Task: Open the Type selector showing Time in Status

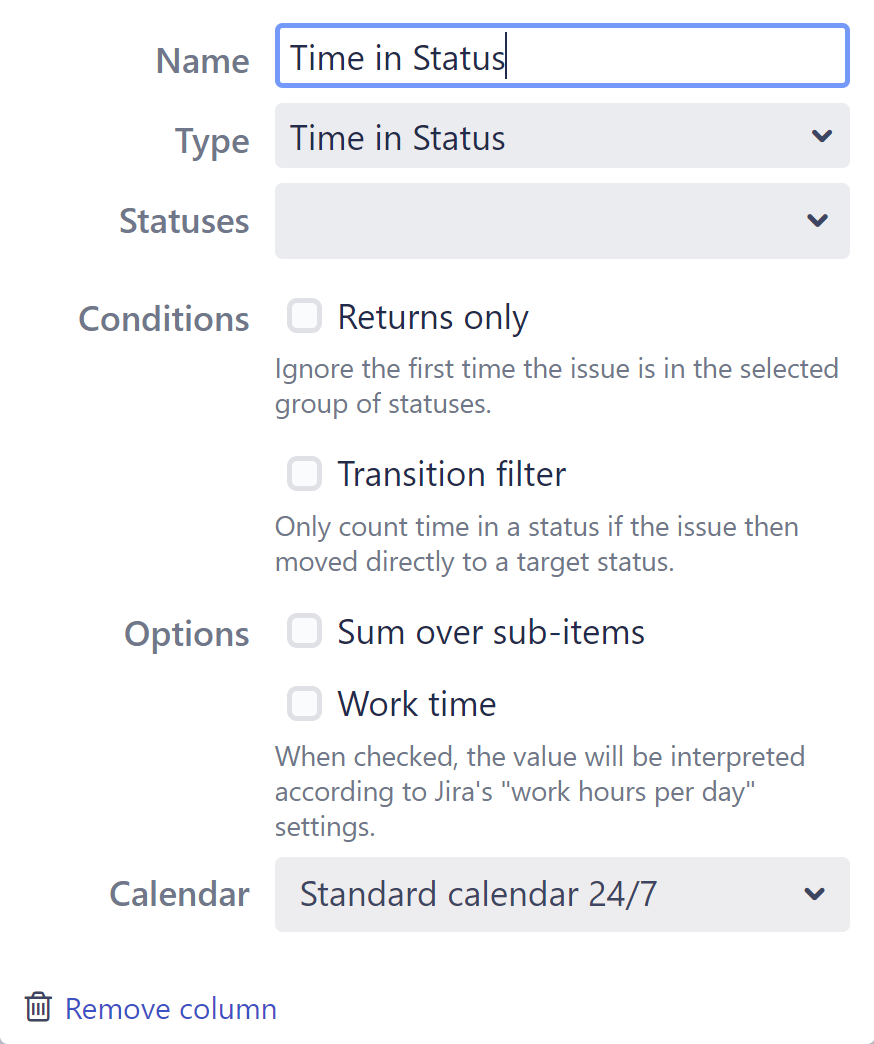Action: tap(560, 136)
